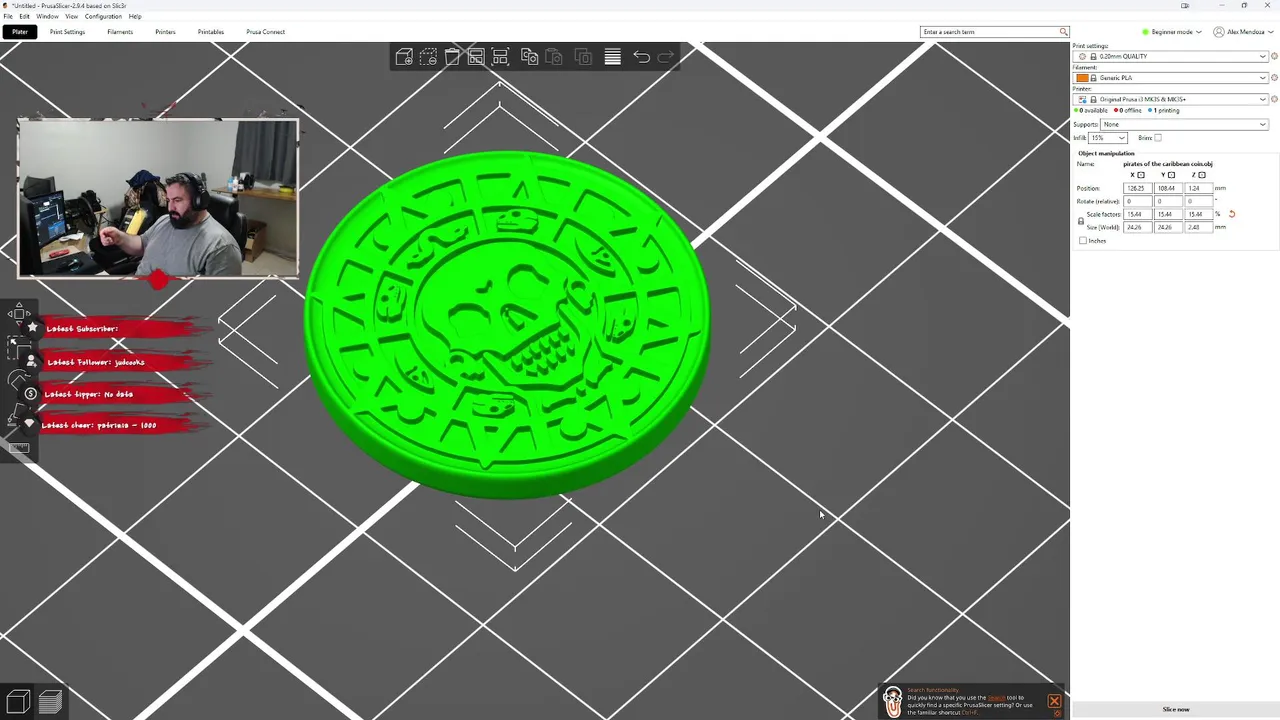The height and width of the screenshot is (720, 1280).
Task: Select the Place on face tool
Action: point(18,413)
